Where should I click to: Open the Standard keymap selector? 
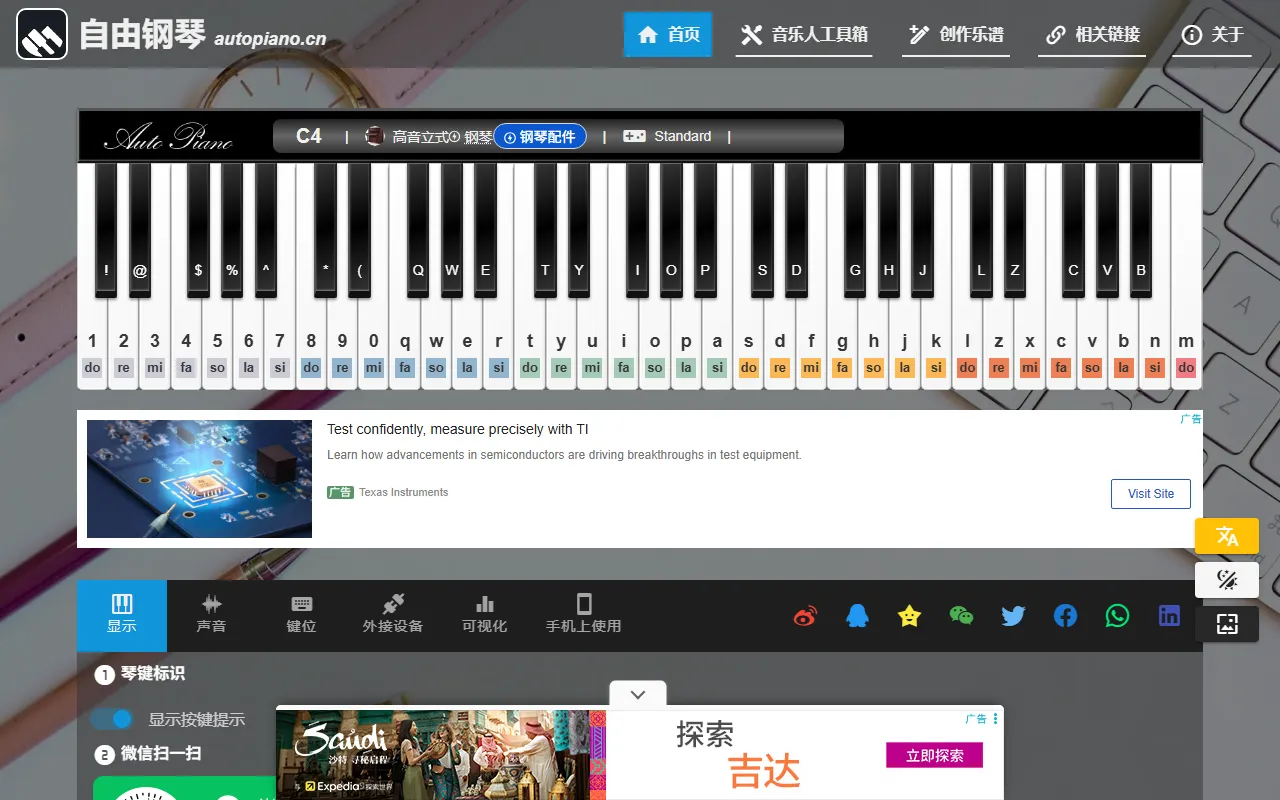pyautogui.click(x=668, y=136)
